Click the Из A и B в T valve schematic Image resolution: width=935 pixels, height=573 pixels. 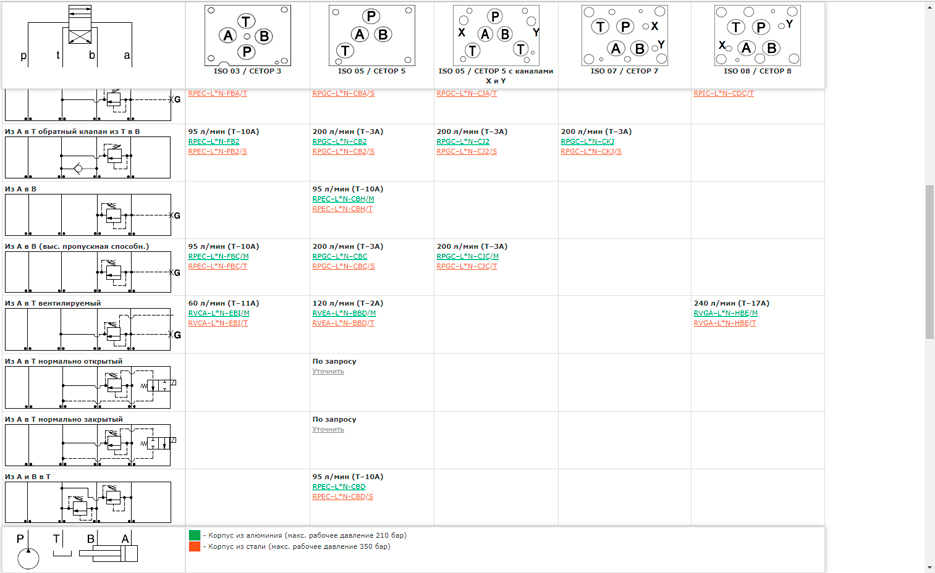[88, 503]
